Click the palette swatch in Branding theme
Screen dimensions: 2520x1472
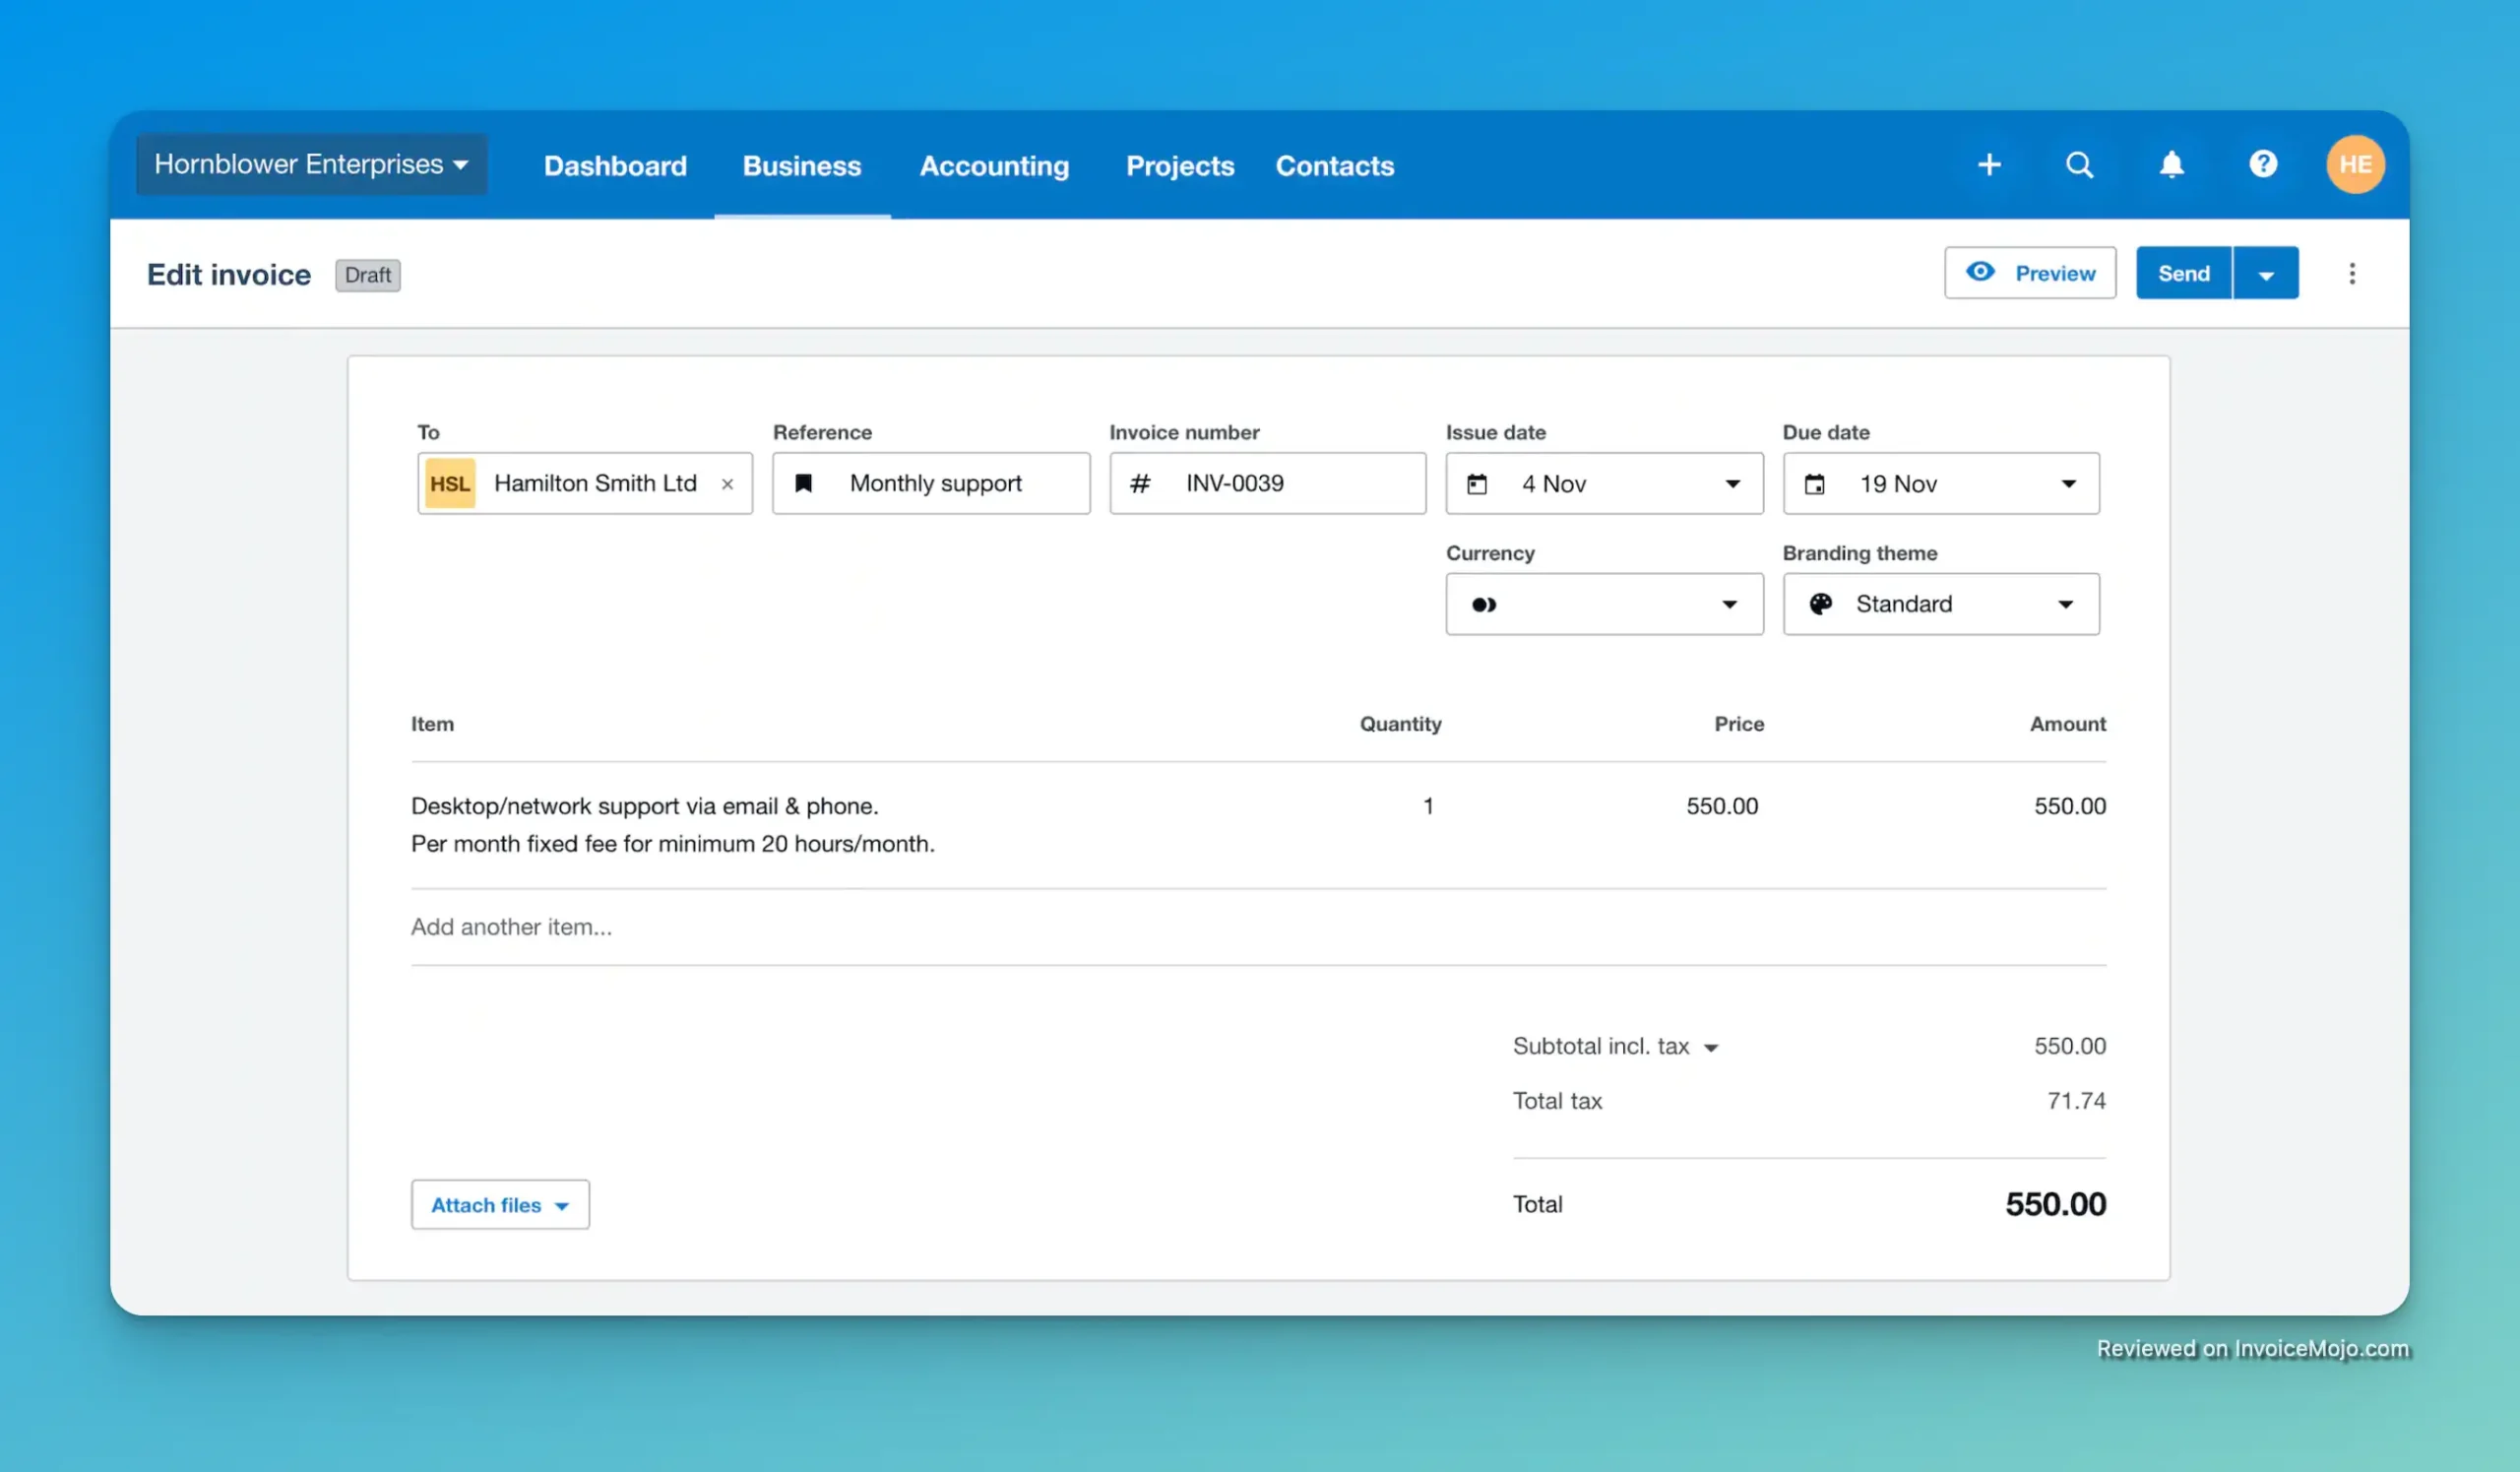pos(1819,604)
